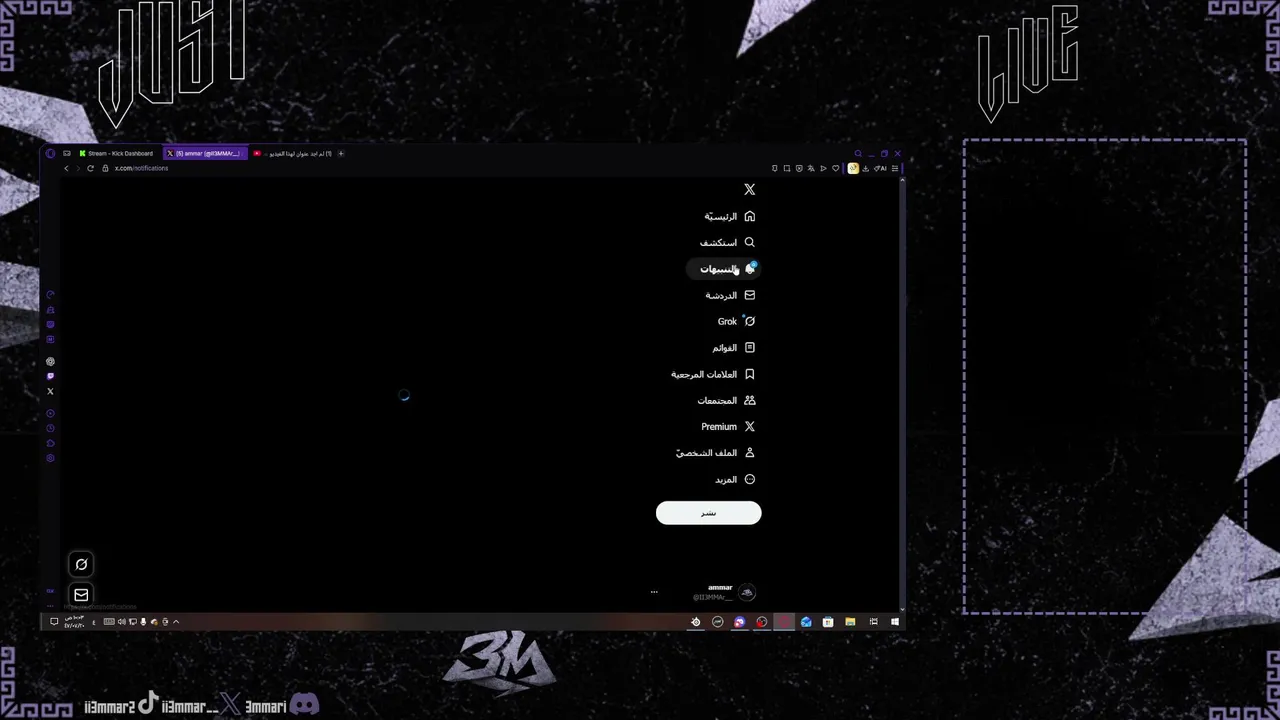Open File Explorer folder from taskbar

(850, 622)
